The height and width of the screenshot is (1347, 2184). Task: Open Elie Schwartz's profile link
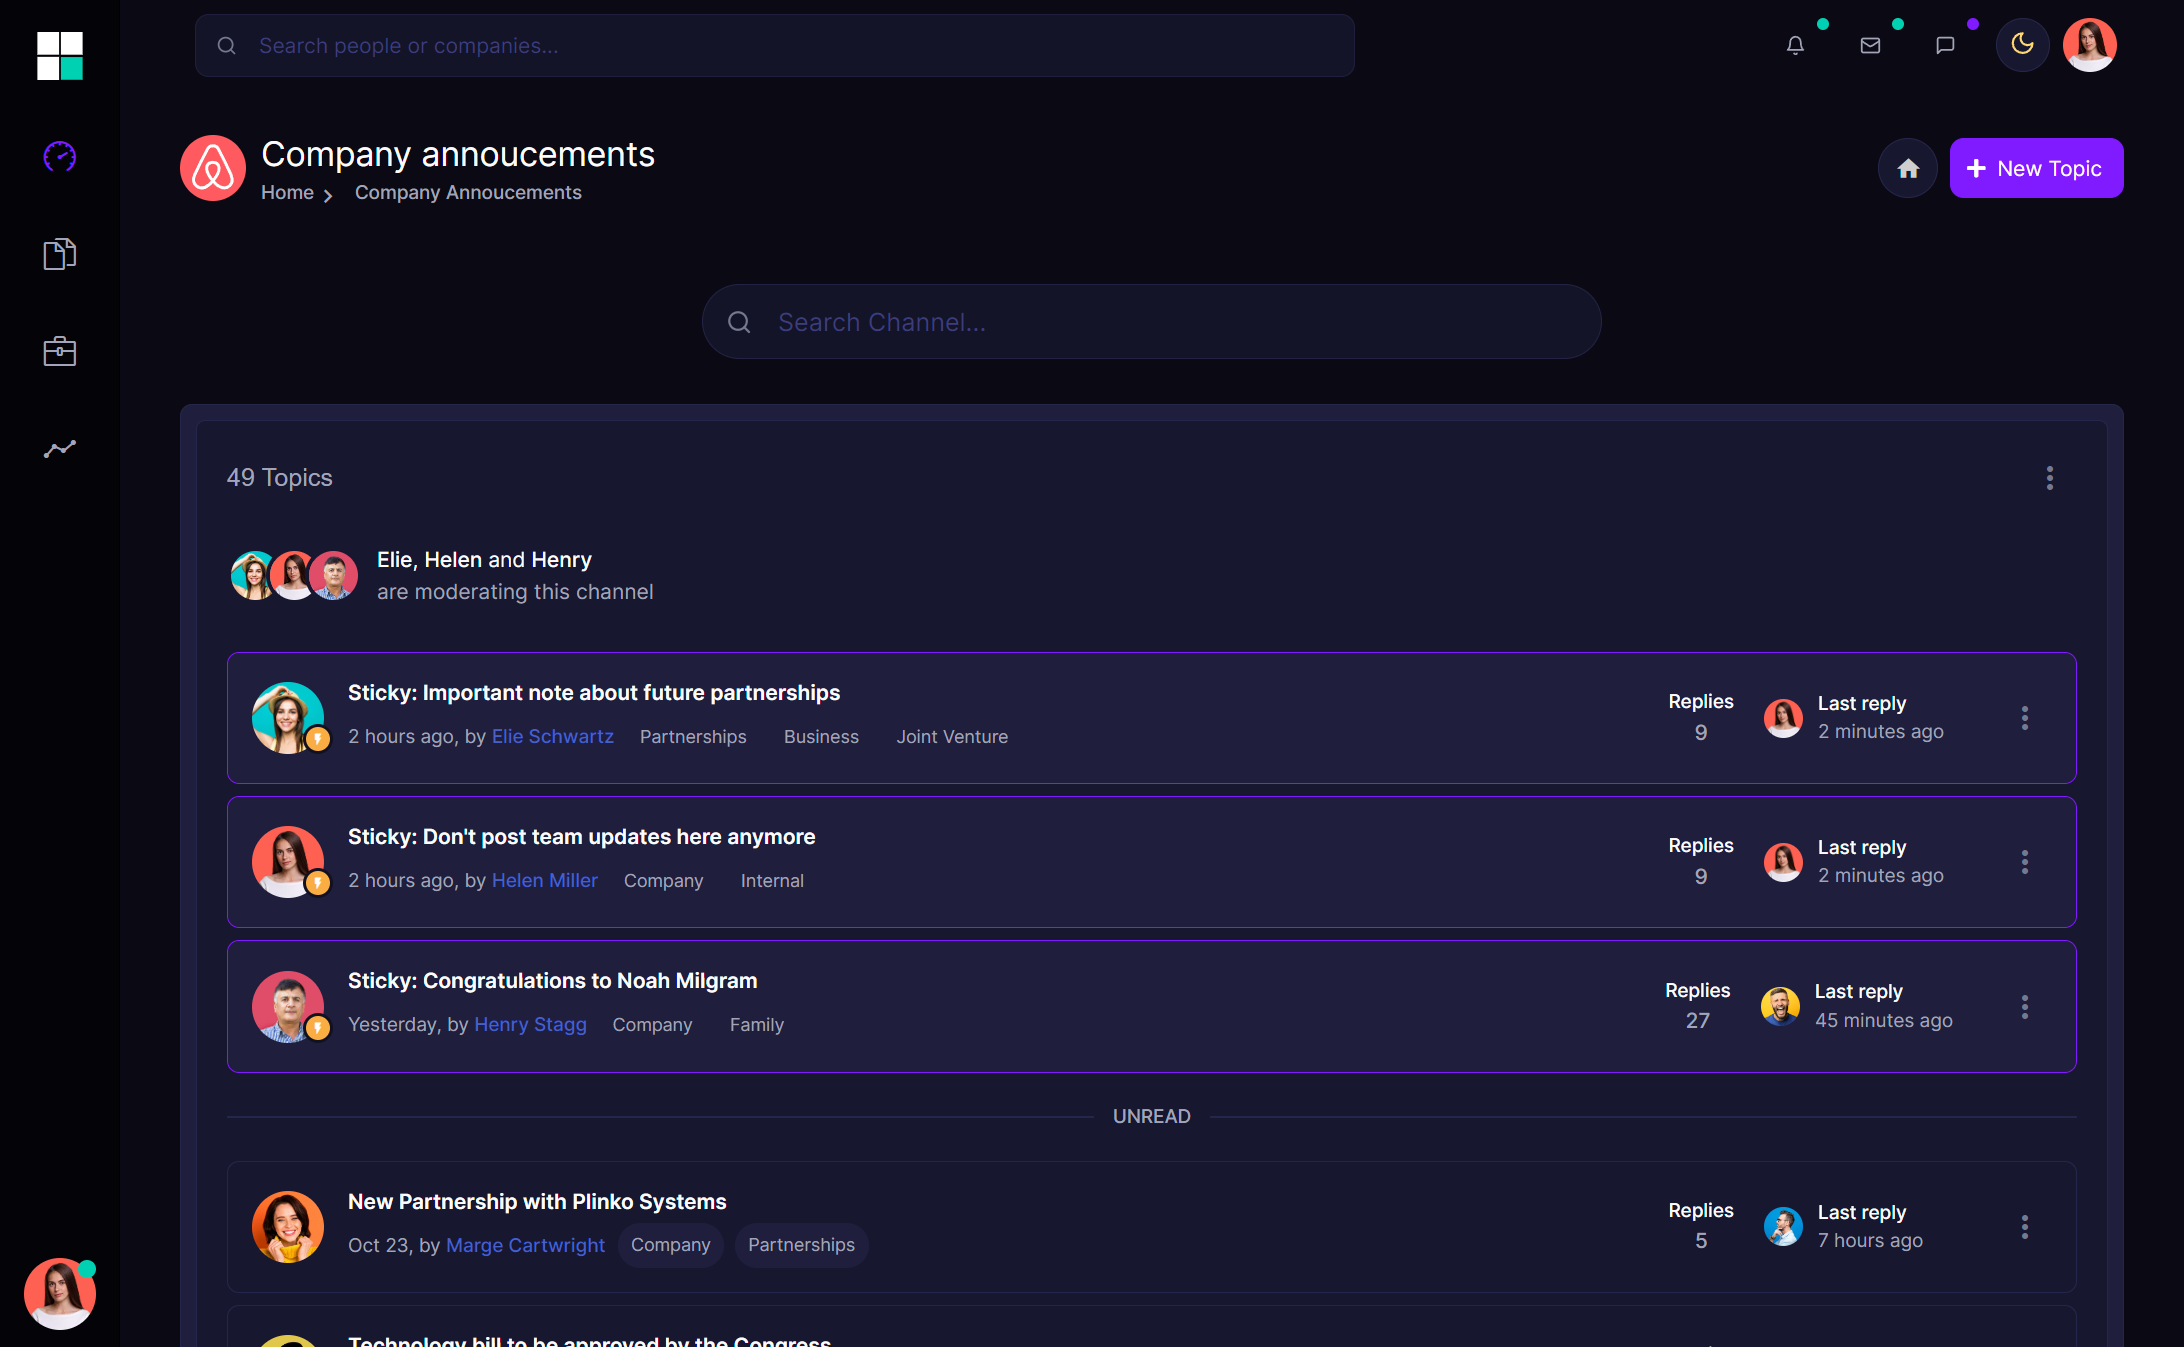553,736
